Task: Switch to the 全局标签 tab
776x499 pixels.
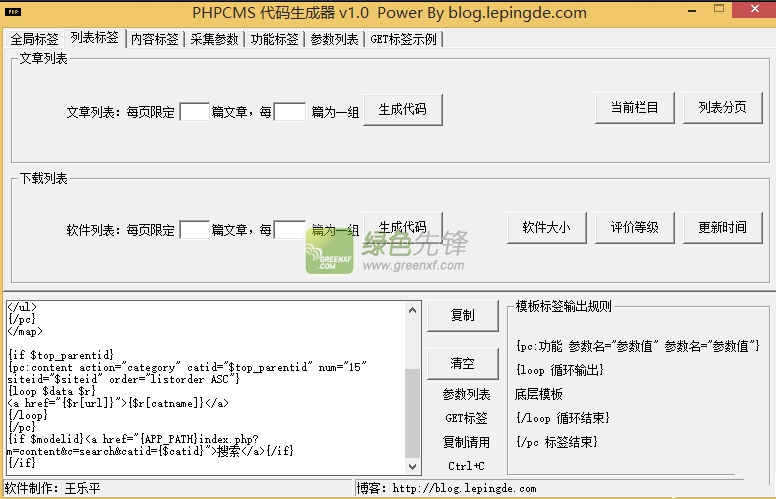Action: pyautogui.click(x=35, y=39)
